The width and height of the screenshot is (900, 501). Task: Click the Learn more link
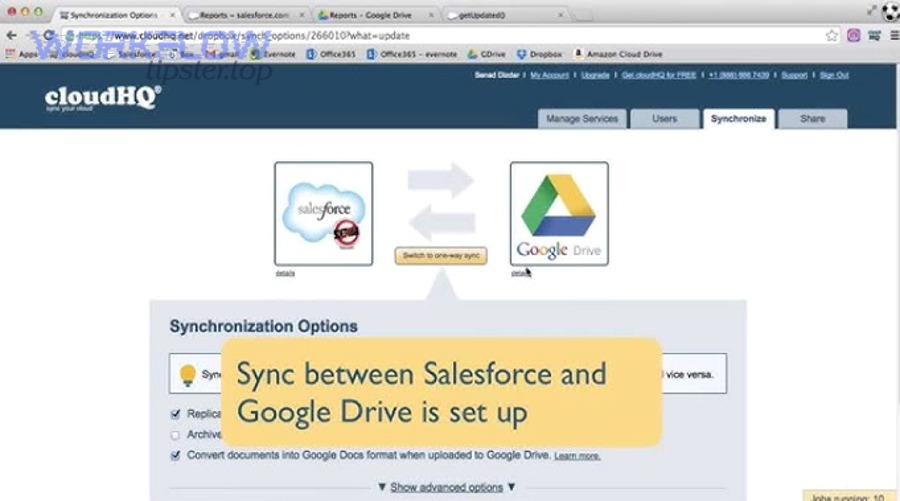tap(577, 456)
